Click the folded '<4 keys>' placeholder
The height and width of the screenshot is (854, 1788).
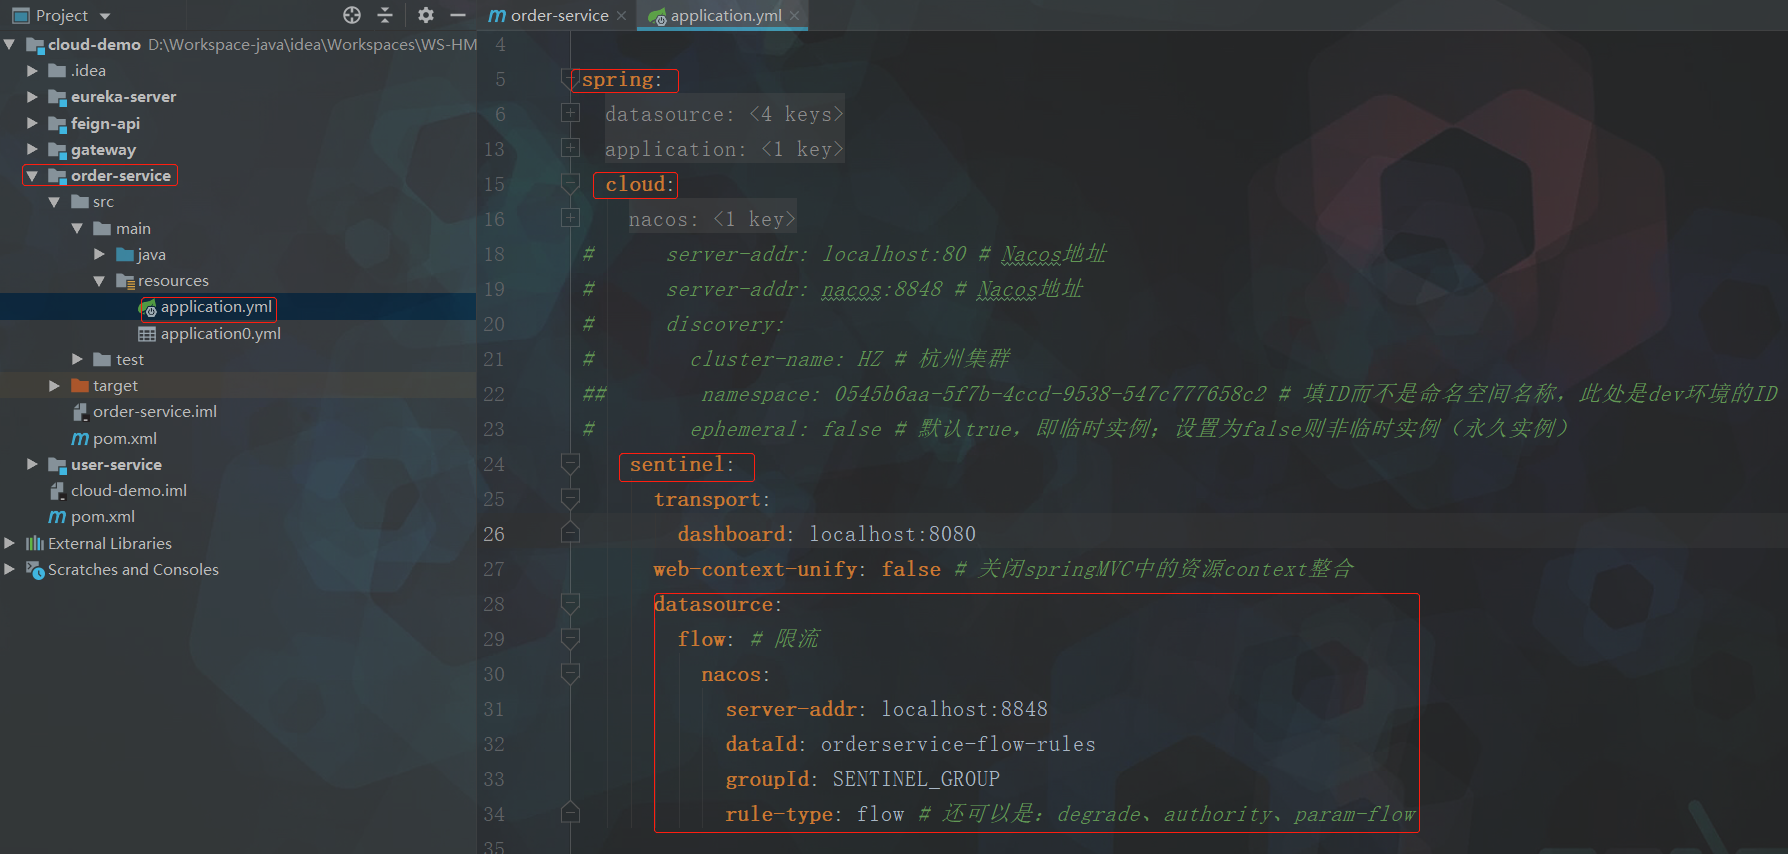(797, 114)
